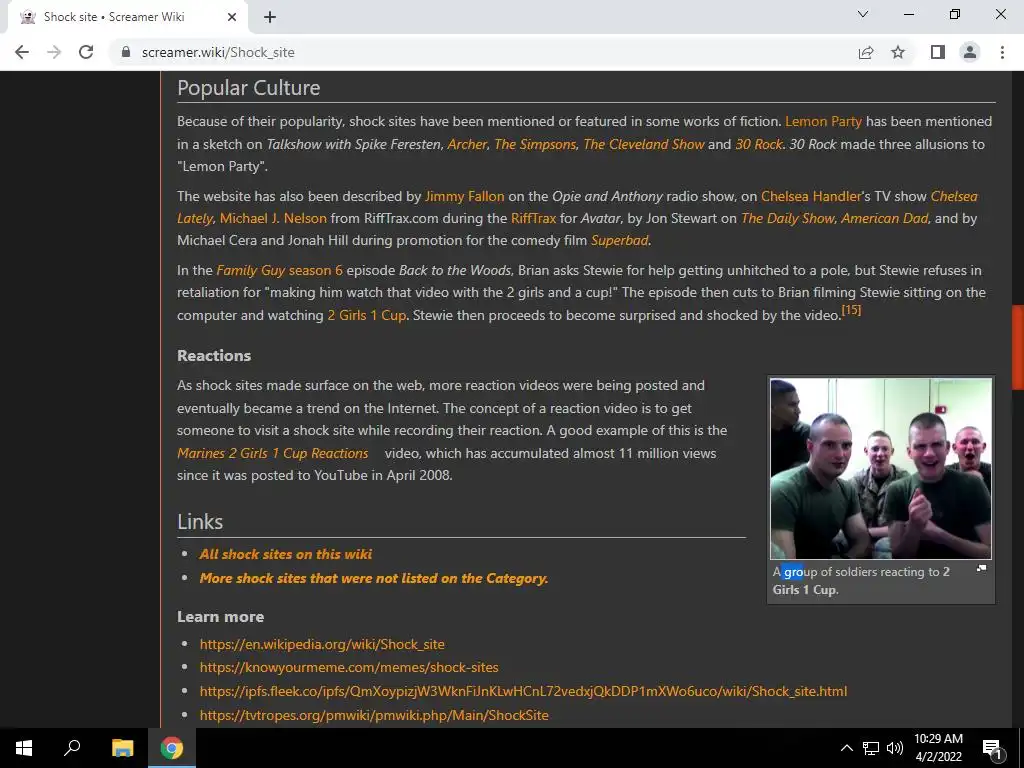
Task: Open the taskbar clock and date
Action: tap(938, 748)
